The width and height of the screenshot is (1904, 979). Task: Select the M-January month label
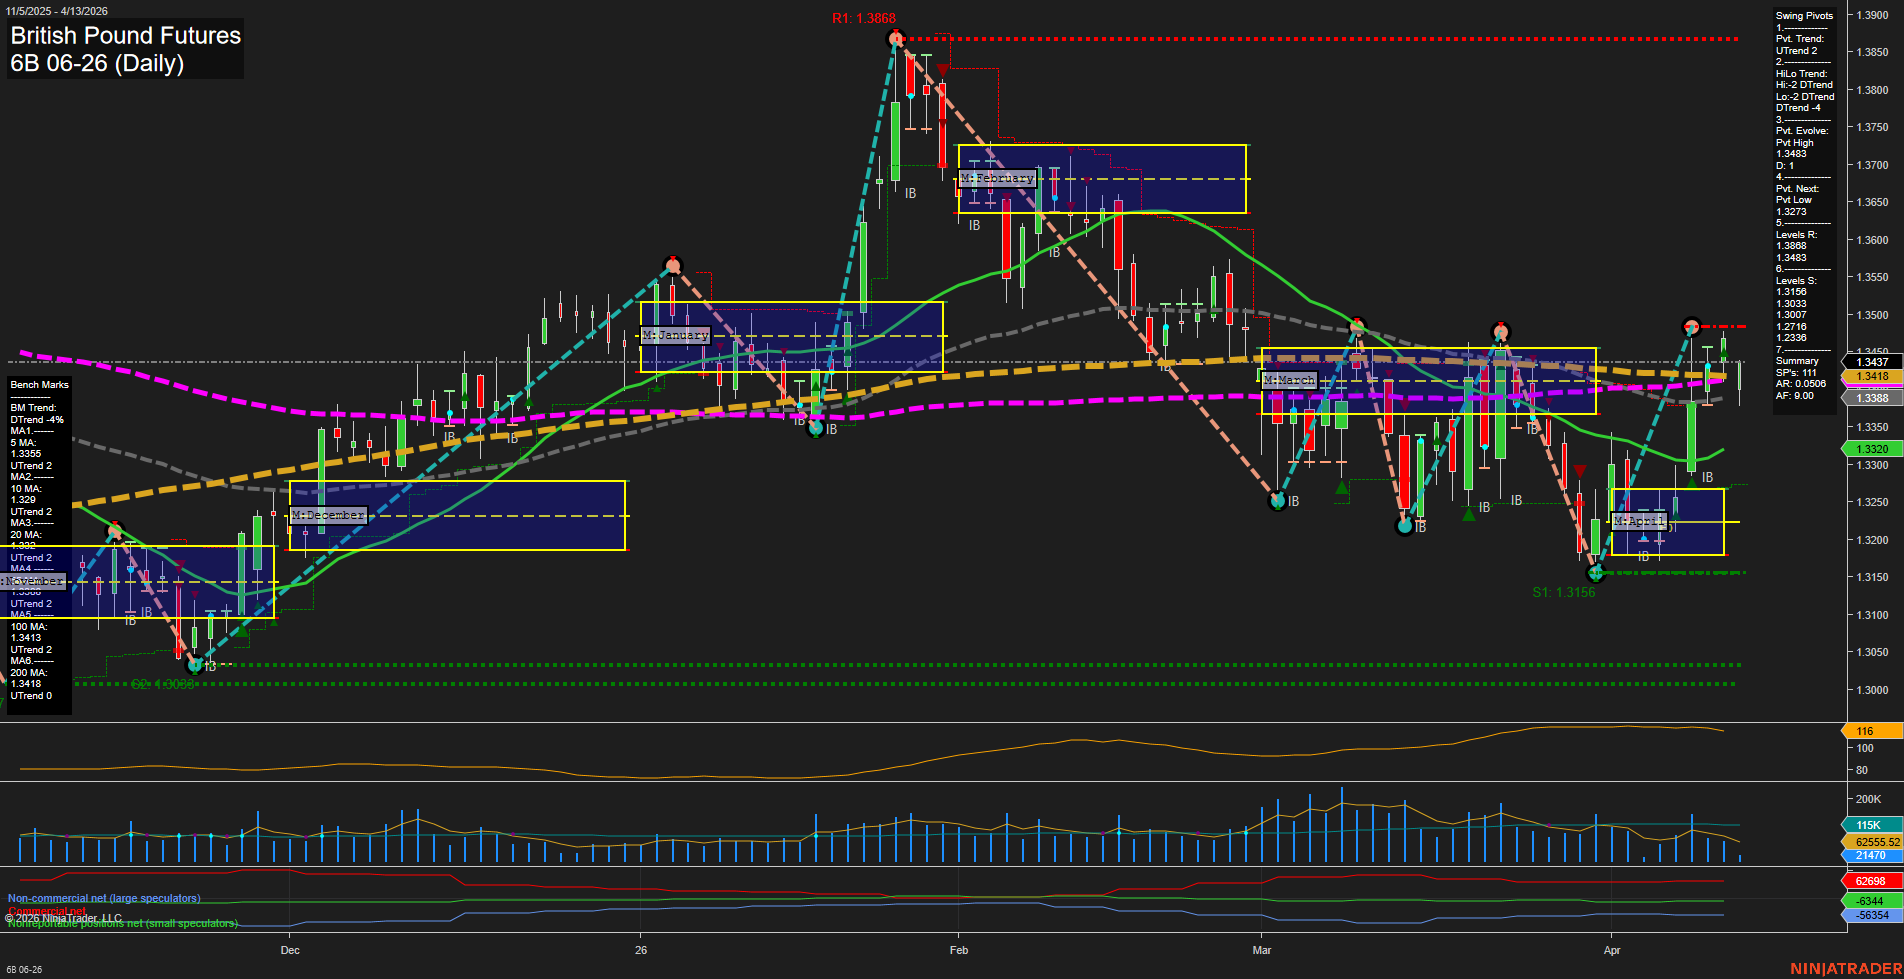675,335
